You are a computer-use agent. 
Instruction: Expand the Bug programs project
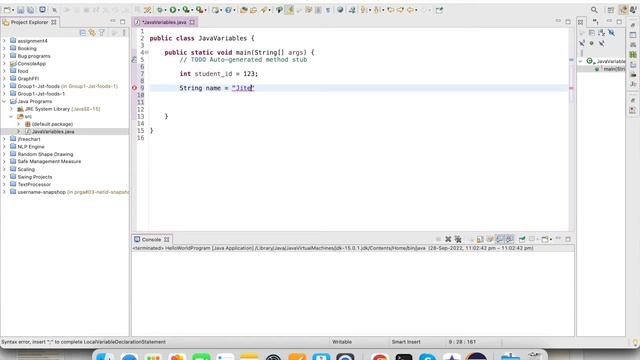4,56
